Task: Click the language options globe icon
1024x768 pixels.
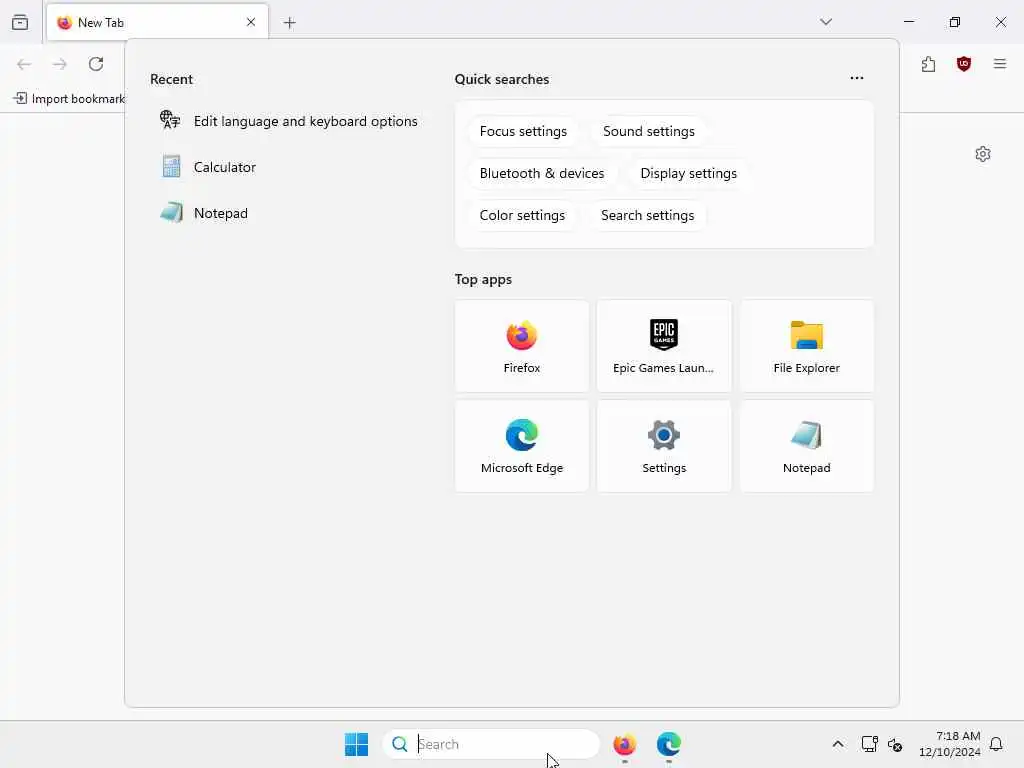Action: [x=170, y=120]
